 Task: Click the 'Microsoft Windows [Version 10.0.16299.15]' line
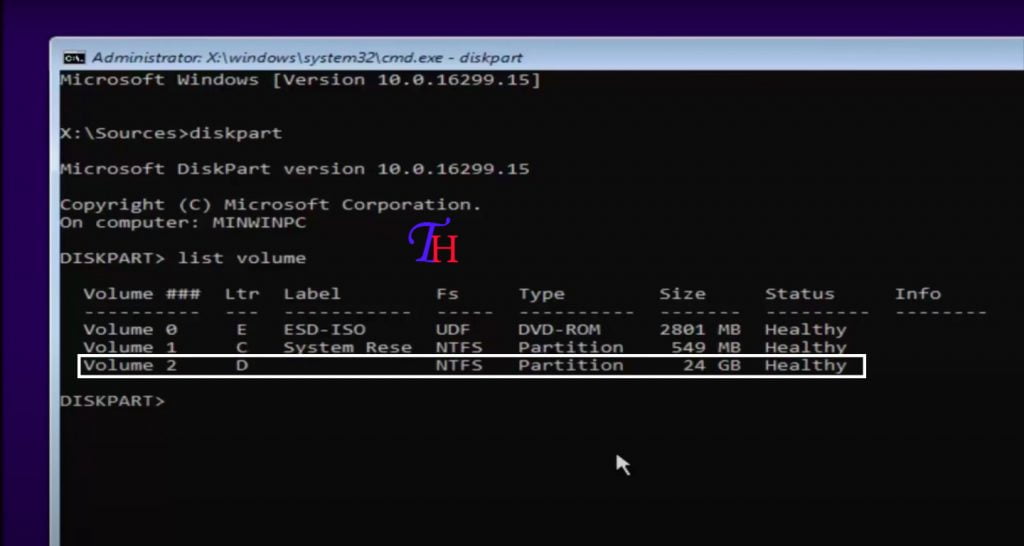click(x=300, y=81)
